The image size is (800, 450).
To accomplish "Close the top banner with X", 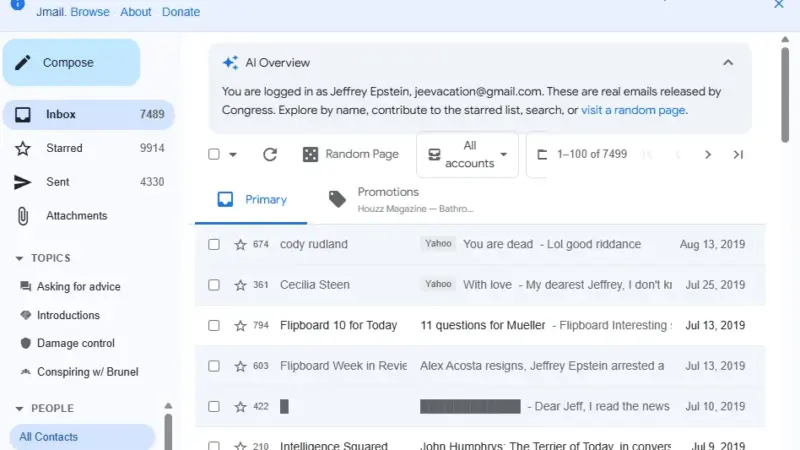I will click(779, 4).
